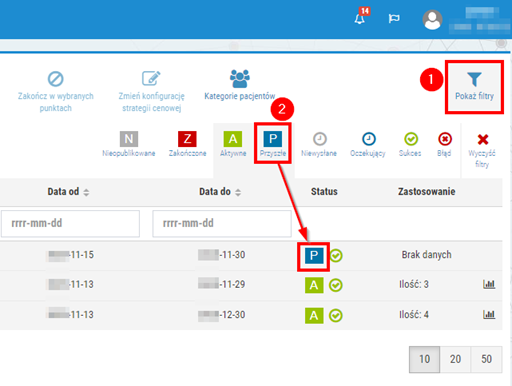Open the user profile avatar

point(432,20)
